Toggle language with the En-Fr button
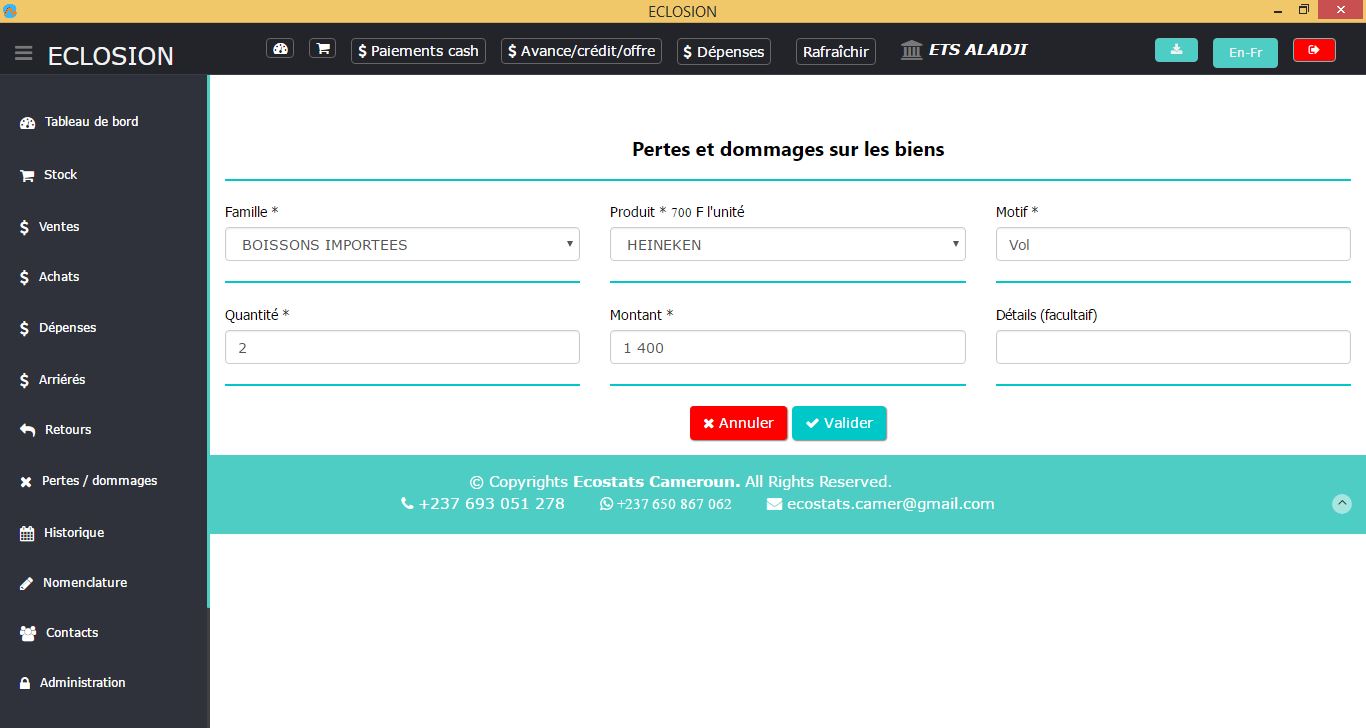Screen dimensions: 1366x728 click(x=1245, y=52)
